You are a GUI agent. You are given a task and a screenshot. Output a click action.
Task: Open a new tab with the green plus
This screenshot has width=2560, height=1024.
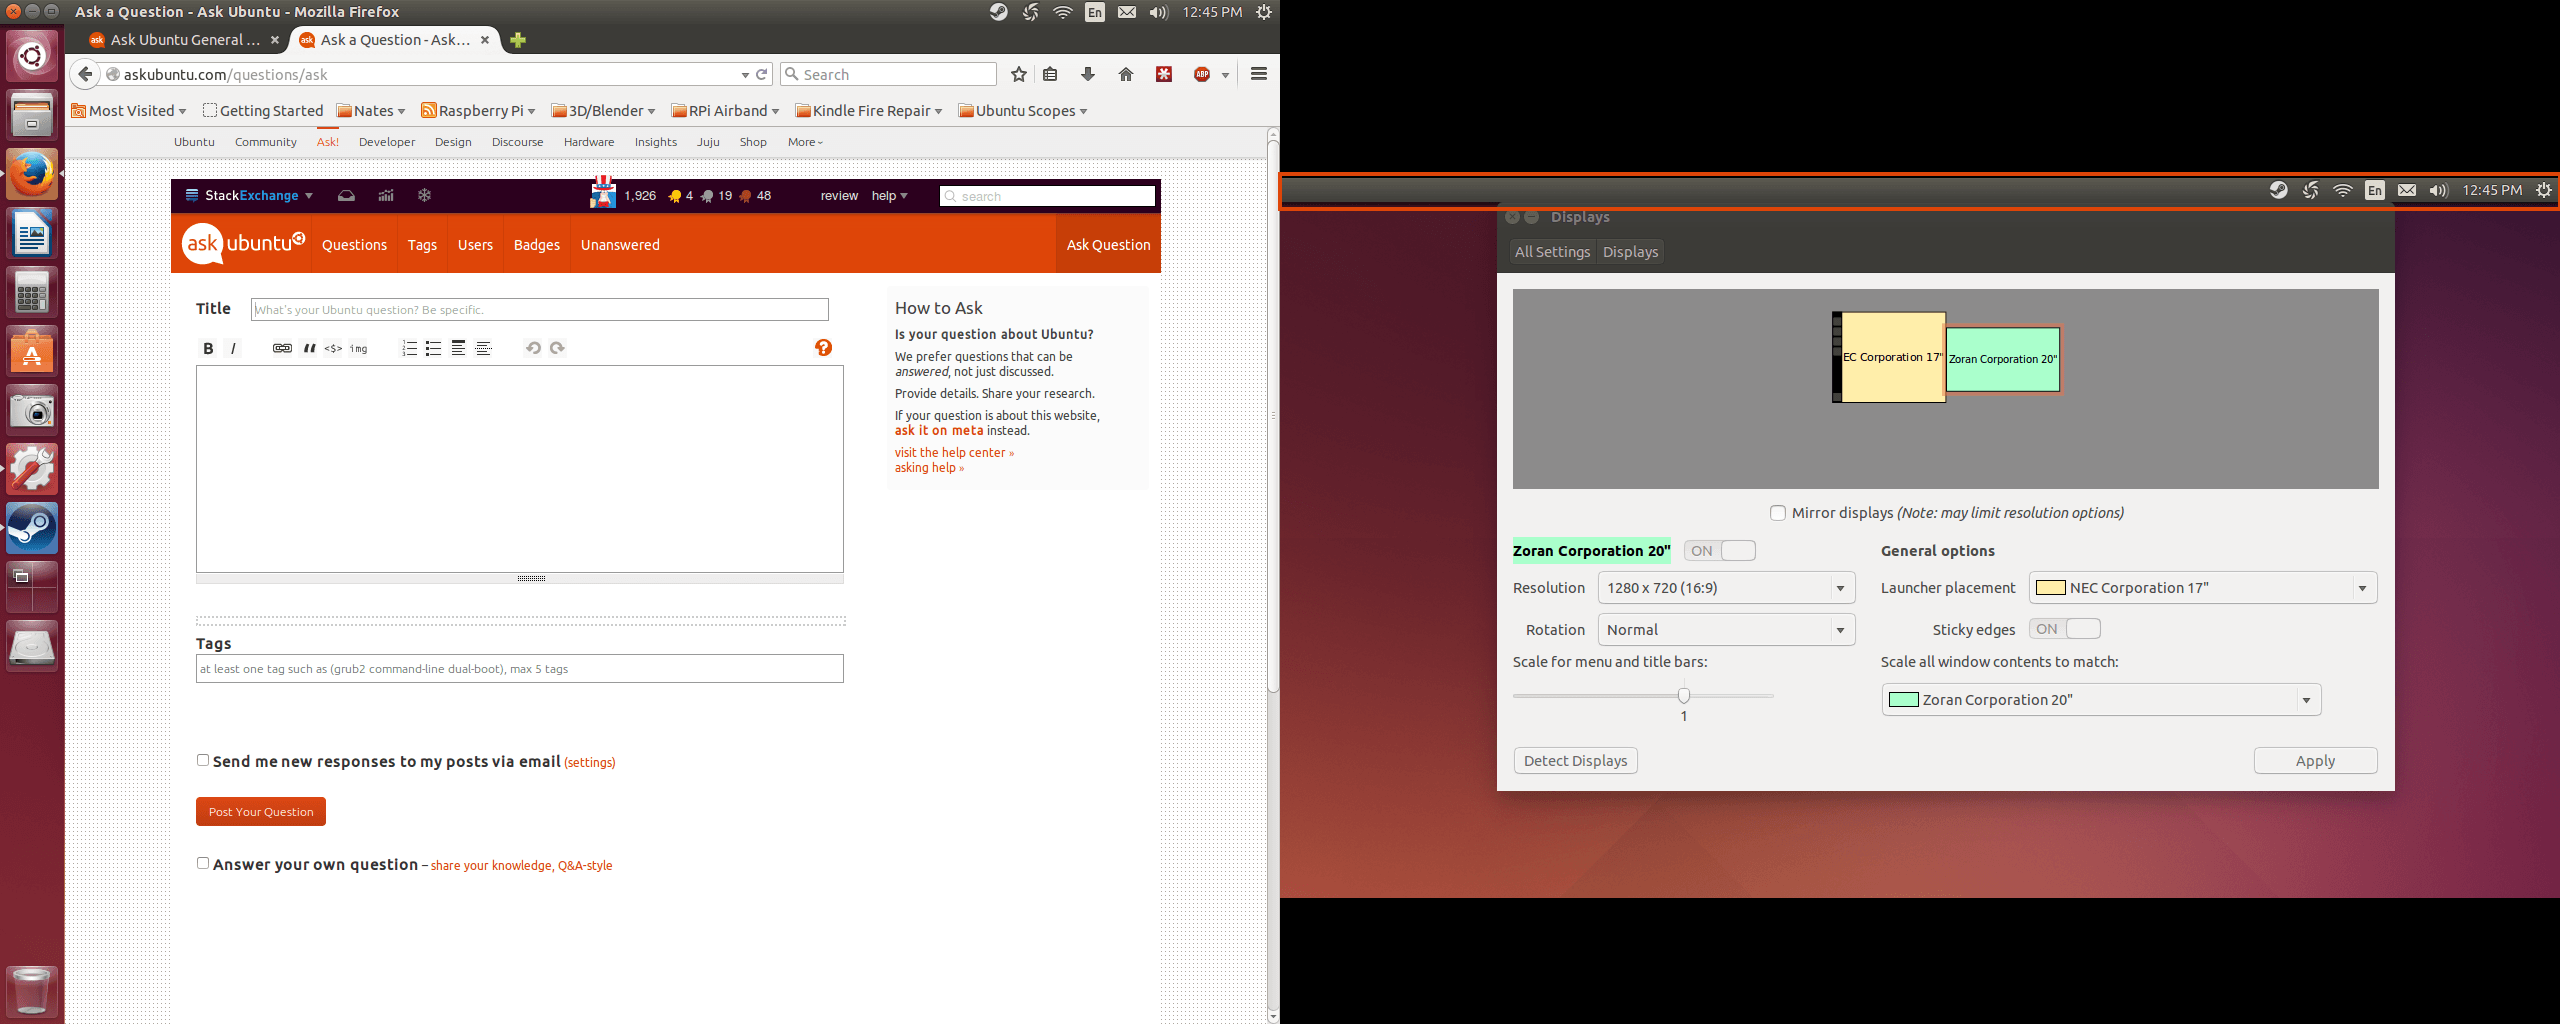point(517,40)
